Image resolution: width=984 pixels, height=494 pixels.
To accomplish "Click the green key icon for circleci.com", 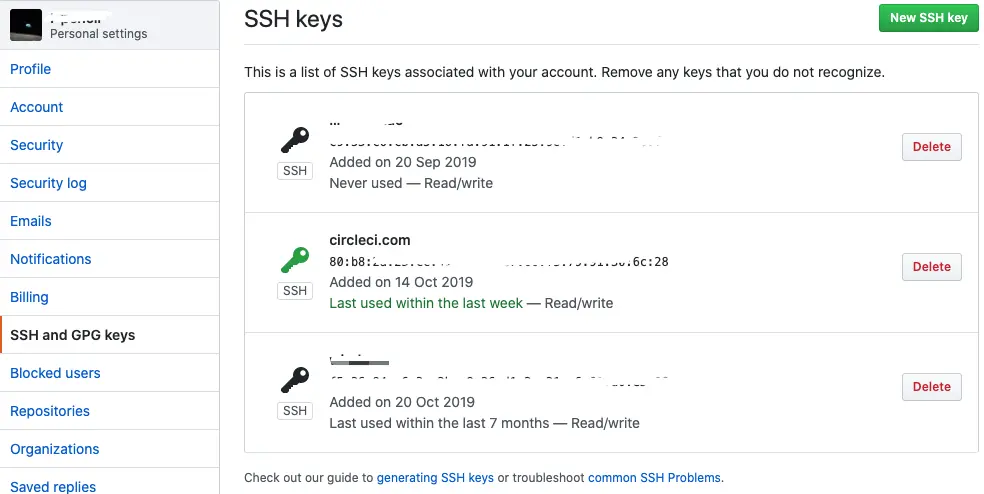I will 295,260.
